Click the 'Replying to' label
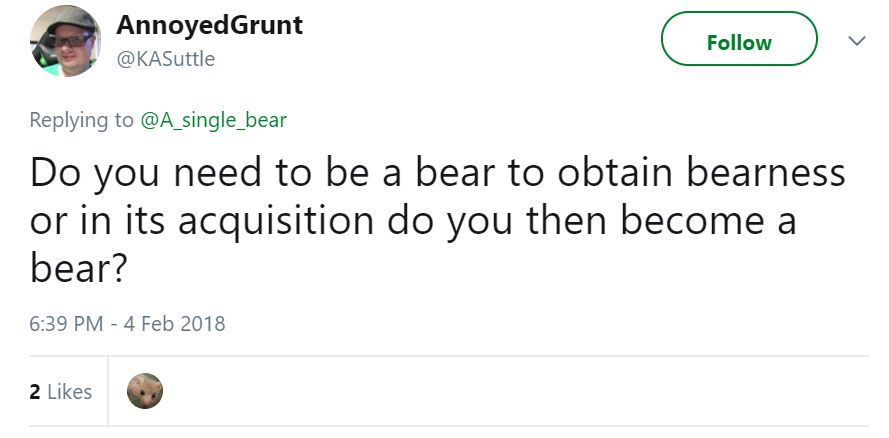This screenshot has height=438, width=889. click(82, 120)
